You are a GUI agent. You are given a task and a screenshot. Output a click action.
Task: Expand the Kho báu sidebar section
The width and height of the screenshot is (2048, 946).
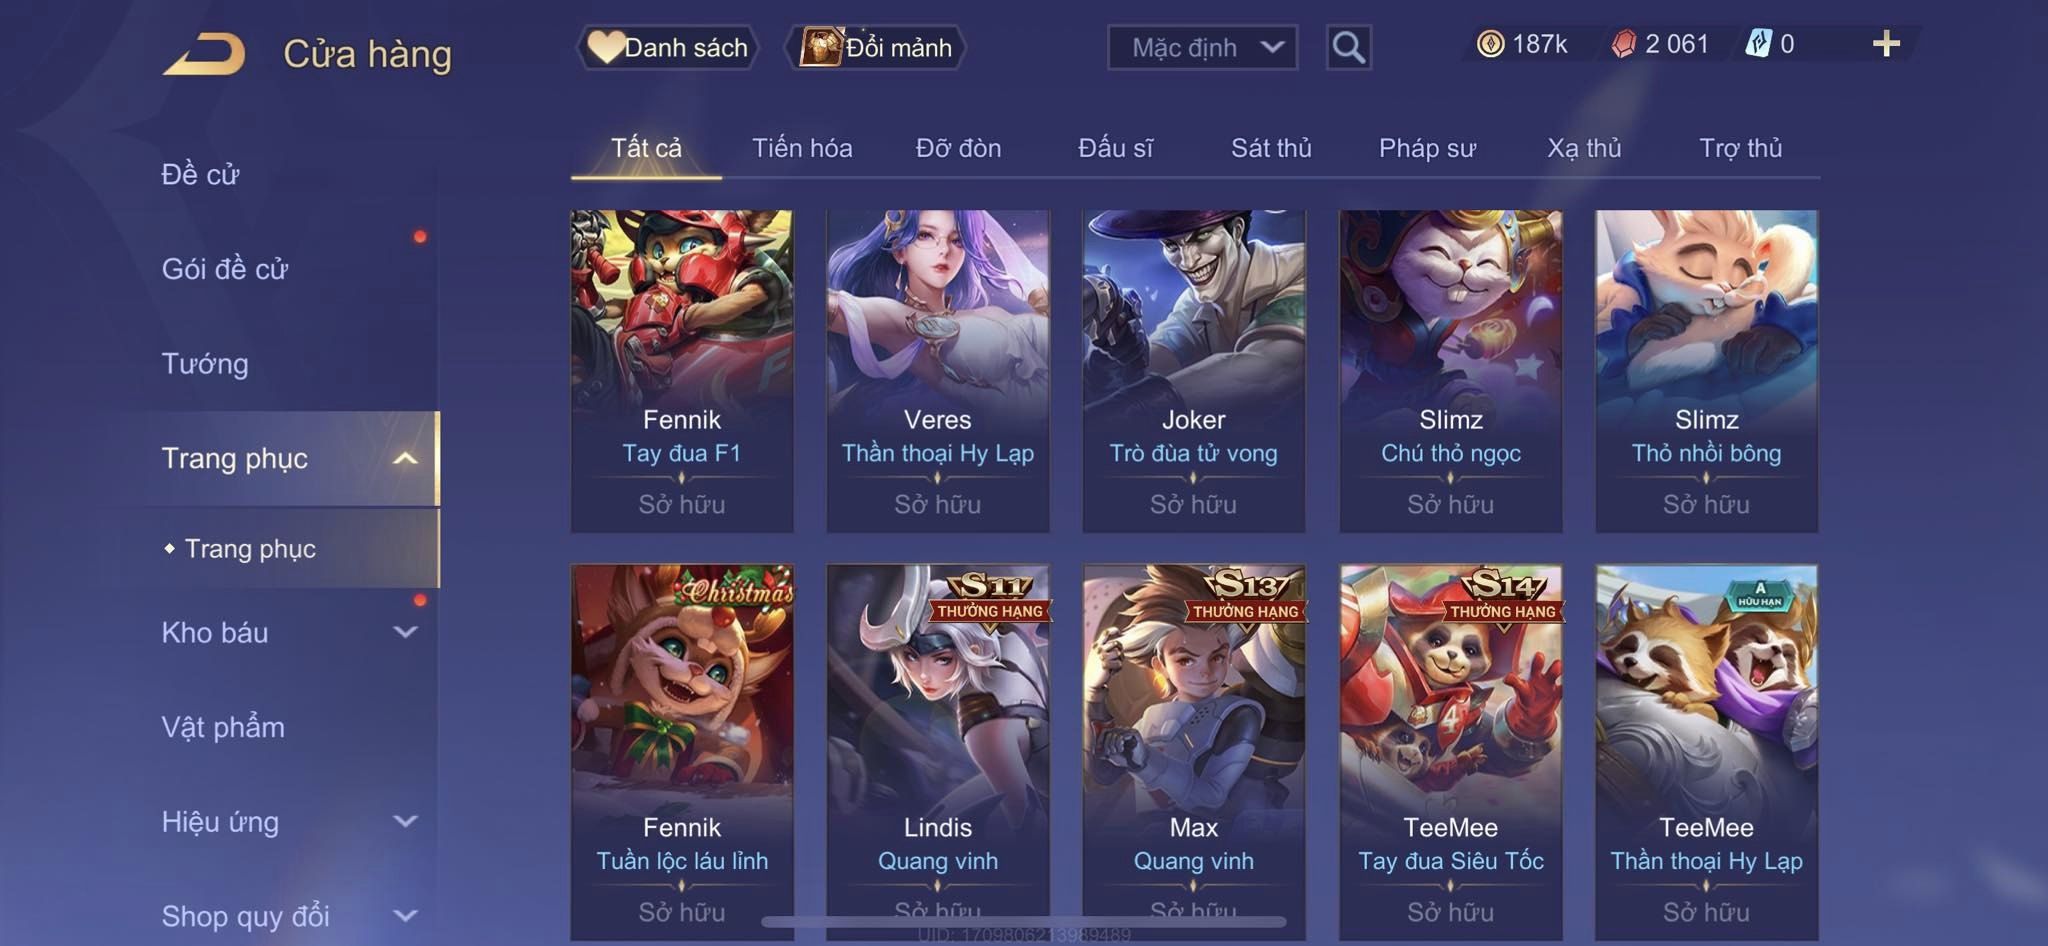point(405,632)
